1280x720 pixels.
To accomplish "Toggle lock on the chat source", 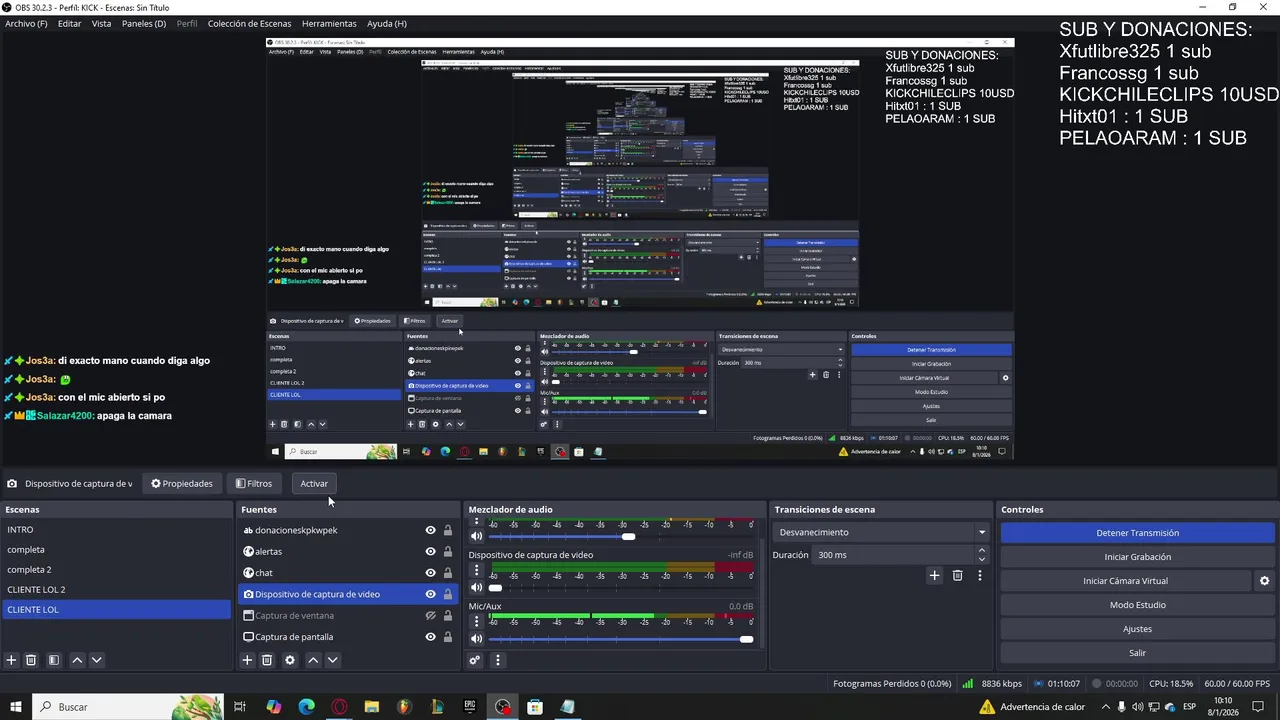I will tap(448, 573).
